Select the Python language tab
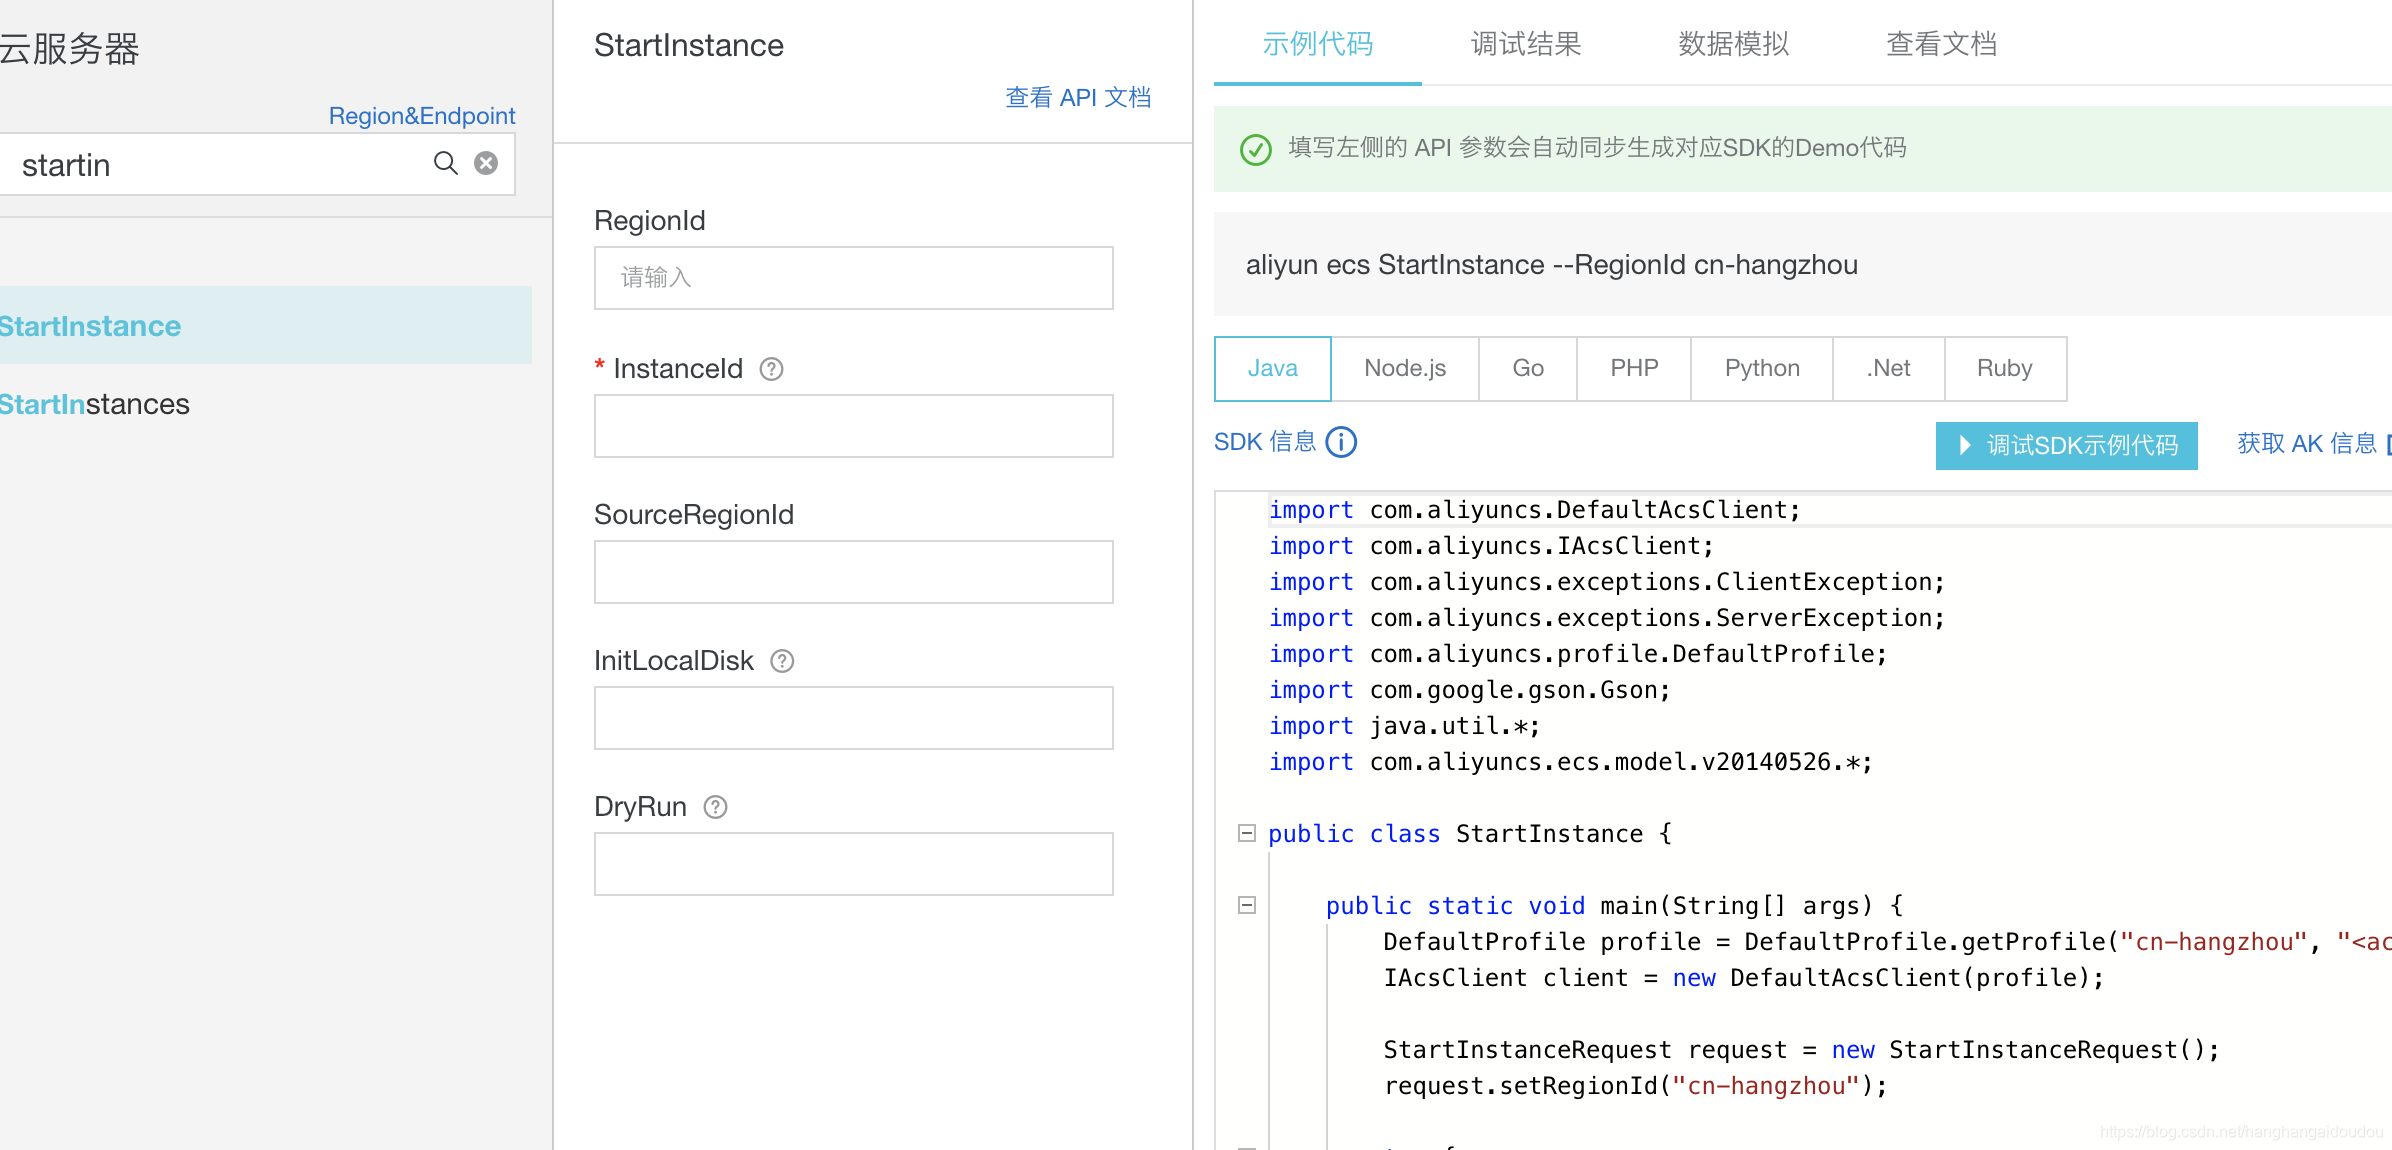Screen dimensions: 2392x1150 (x=1761, y=368)
